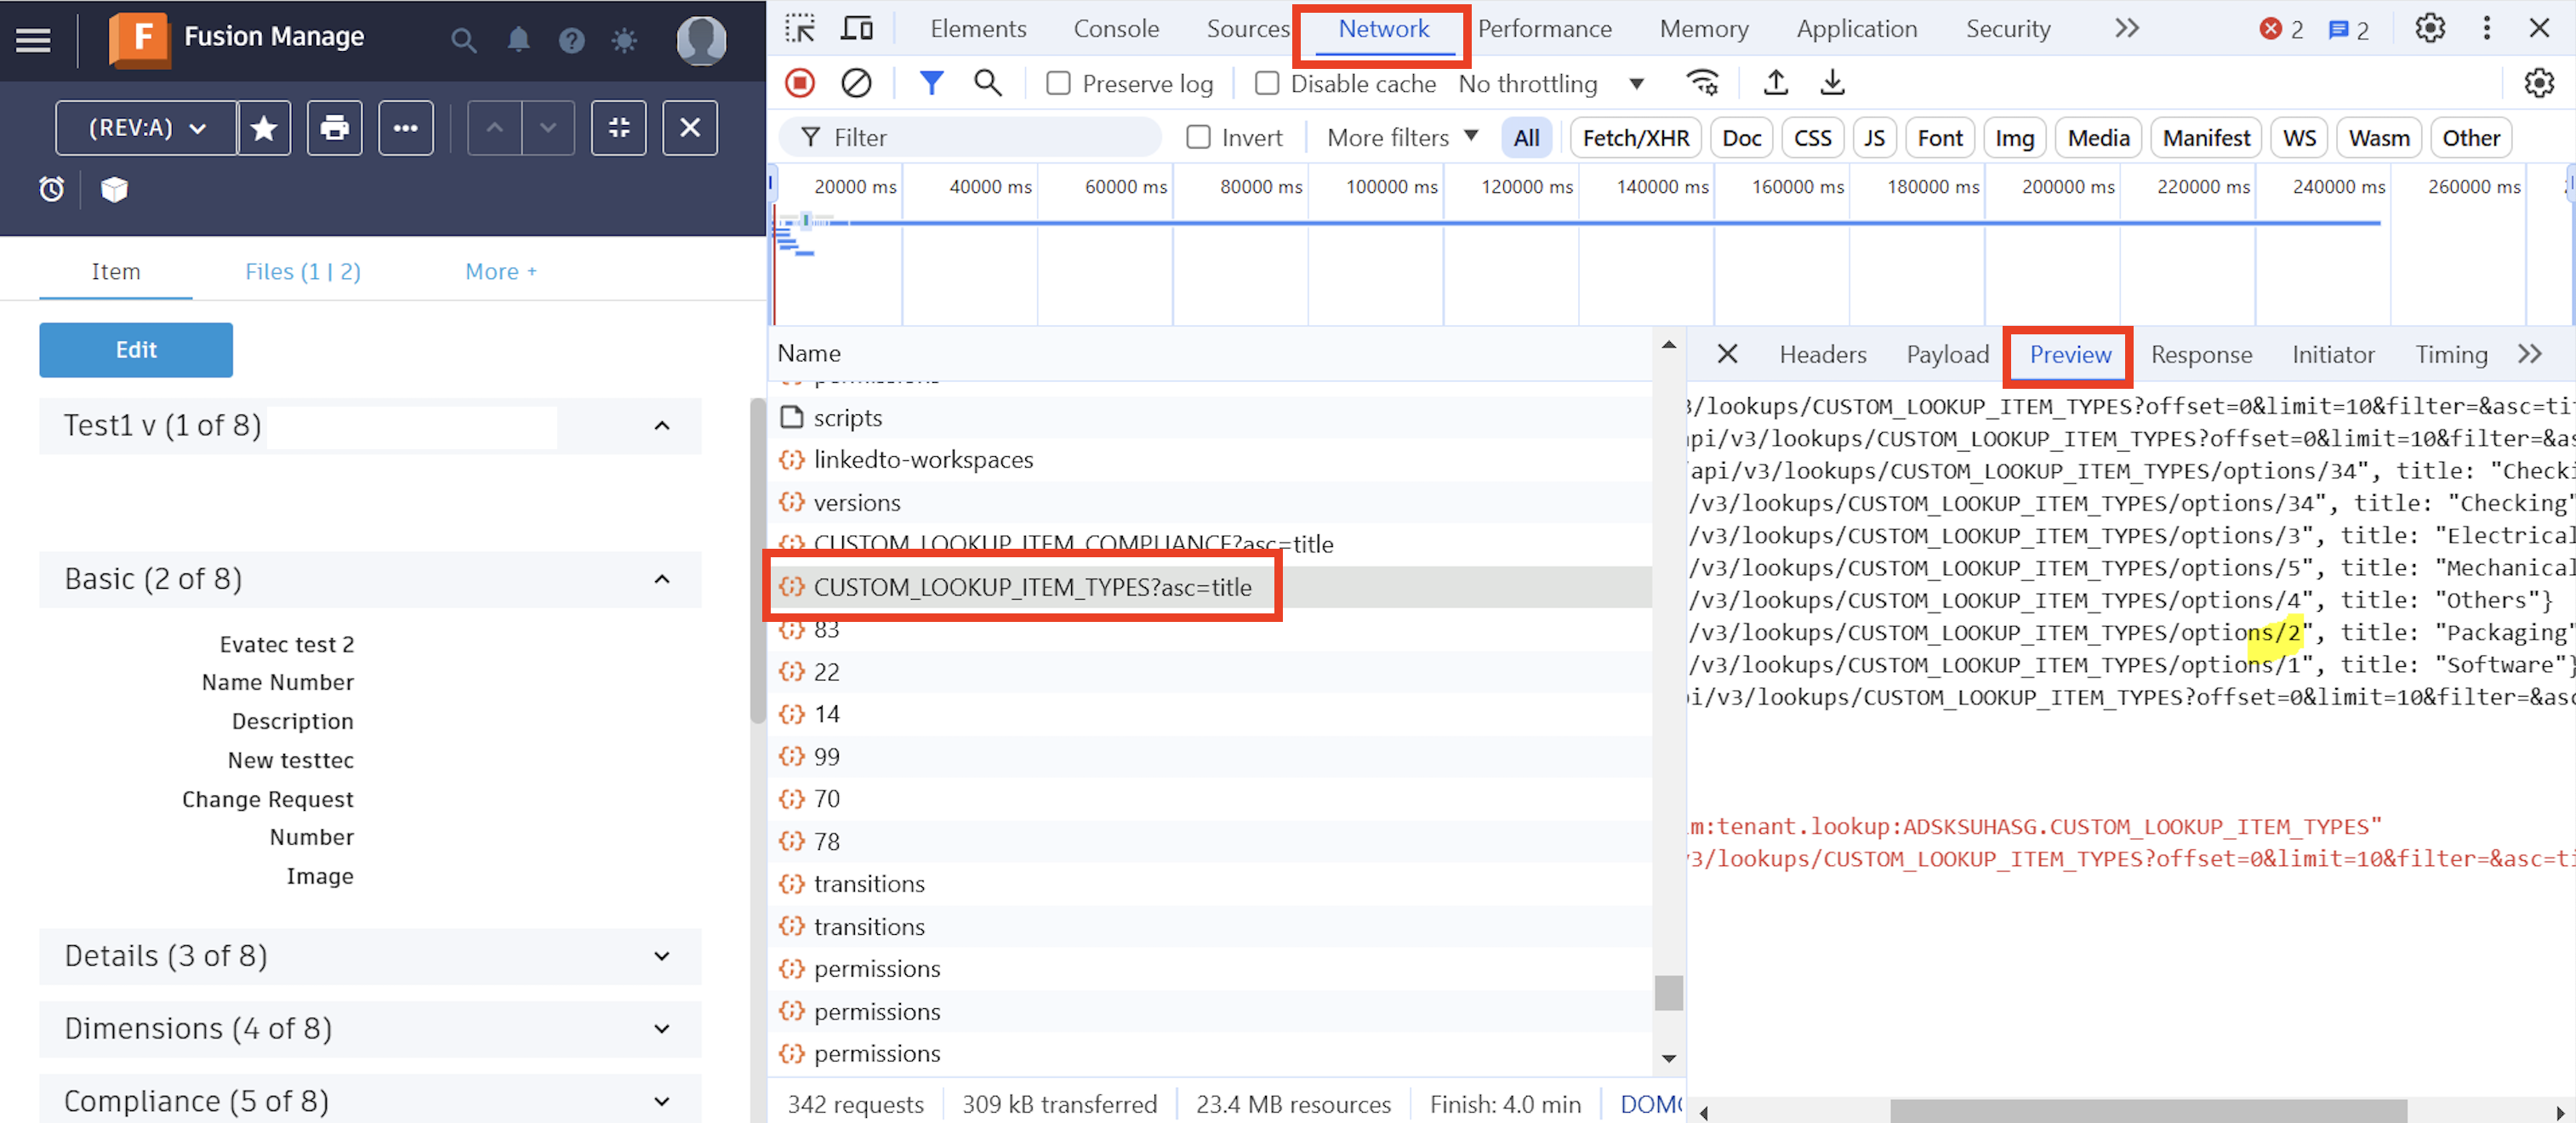Select the All request type filter
Image resolution: width=2576 pixels, height=1123 pixels.
tap(1526, 137)
